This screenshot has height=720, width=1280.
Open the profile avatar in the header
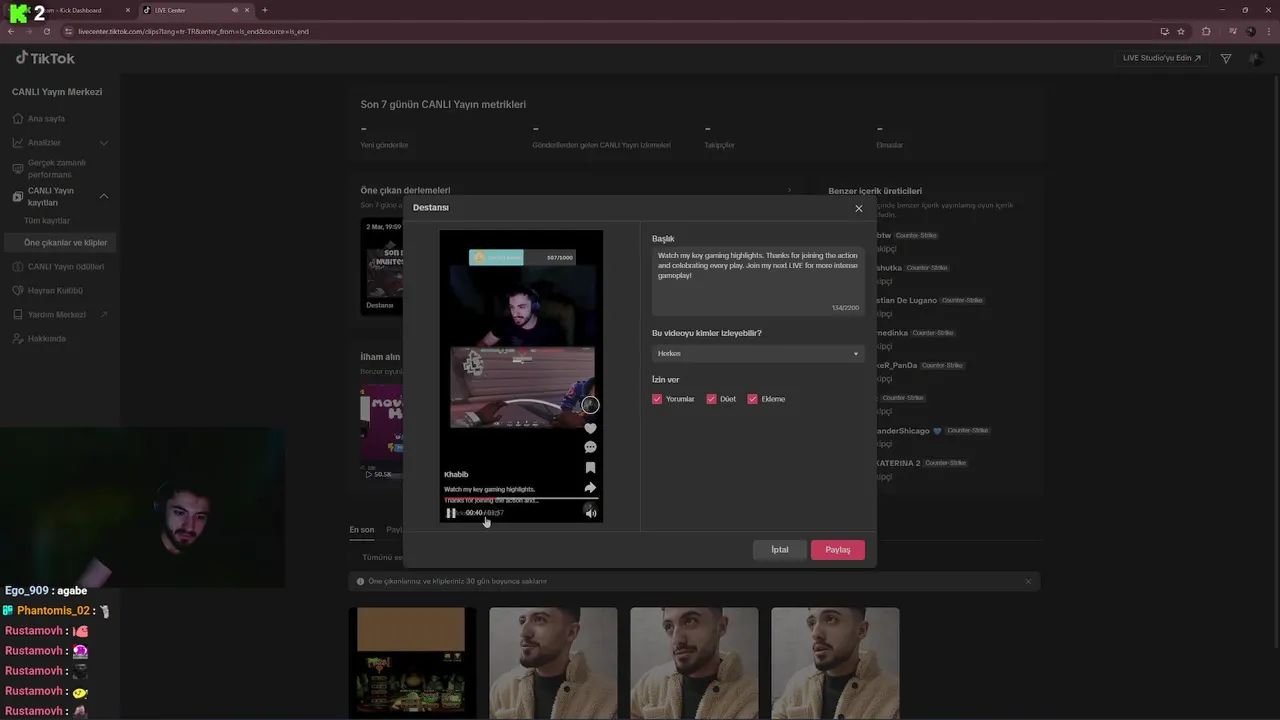(1255, 59)
